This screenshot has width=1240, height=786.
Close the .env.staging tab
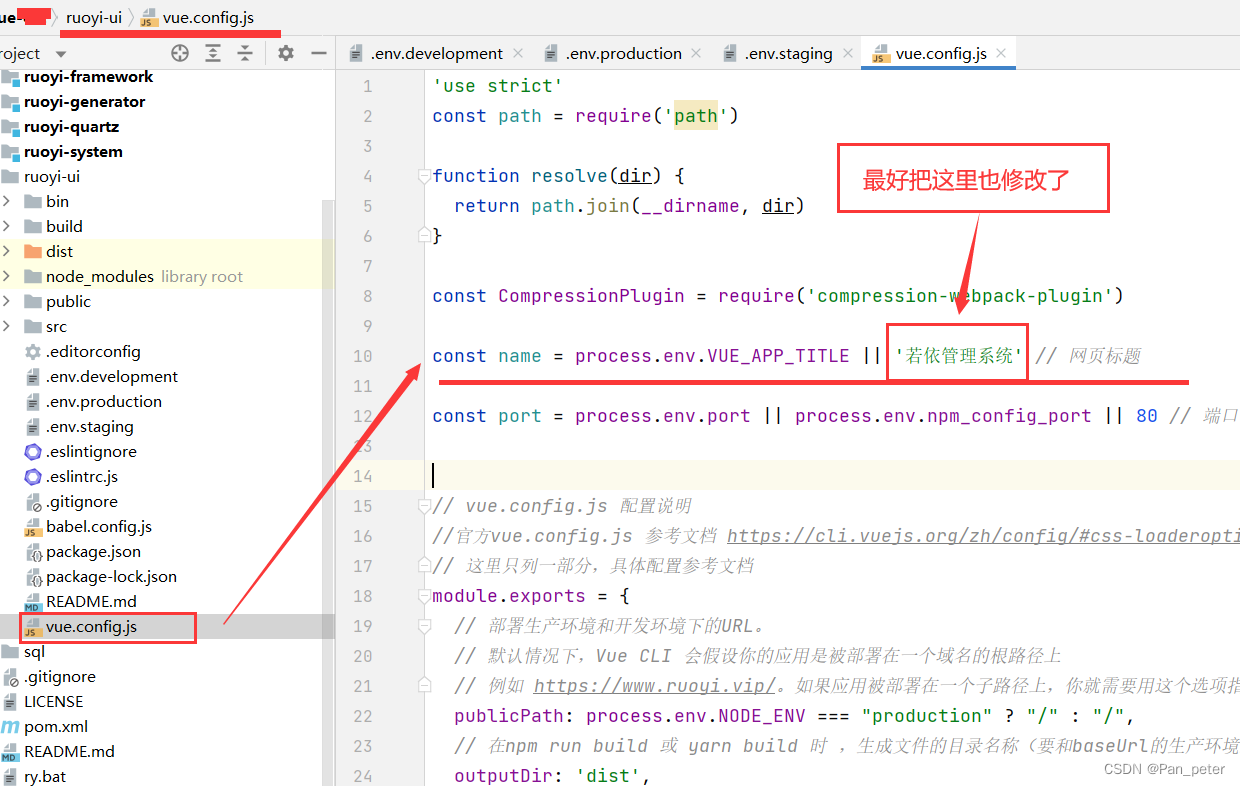(x=847, y=53)
